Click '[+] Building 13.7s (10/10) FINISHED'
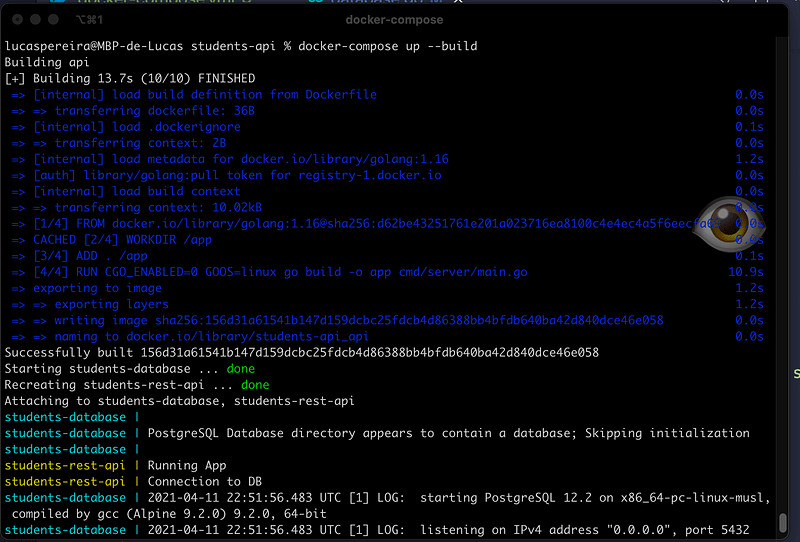The height and width of the screenshot is (542, 800). tap(130, 79)
